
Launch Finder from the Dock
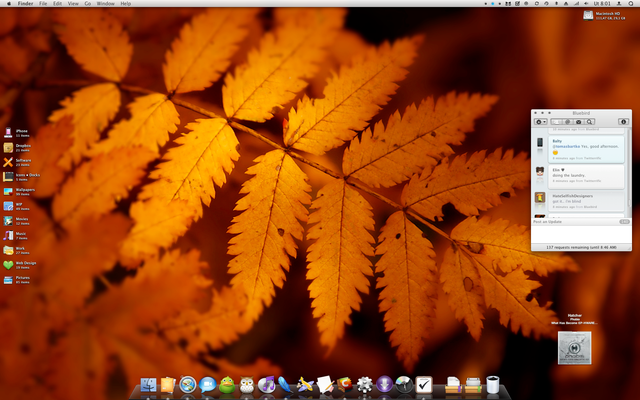150,385
